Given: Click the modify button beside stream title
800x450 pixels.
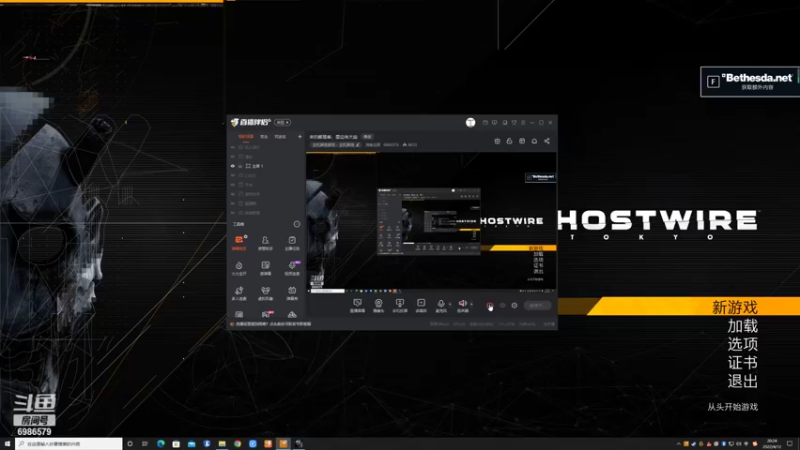Looking at the screenshot, I should click(367, 137).
